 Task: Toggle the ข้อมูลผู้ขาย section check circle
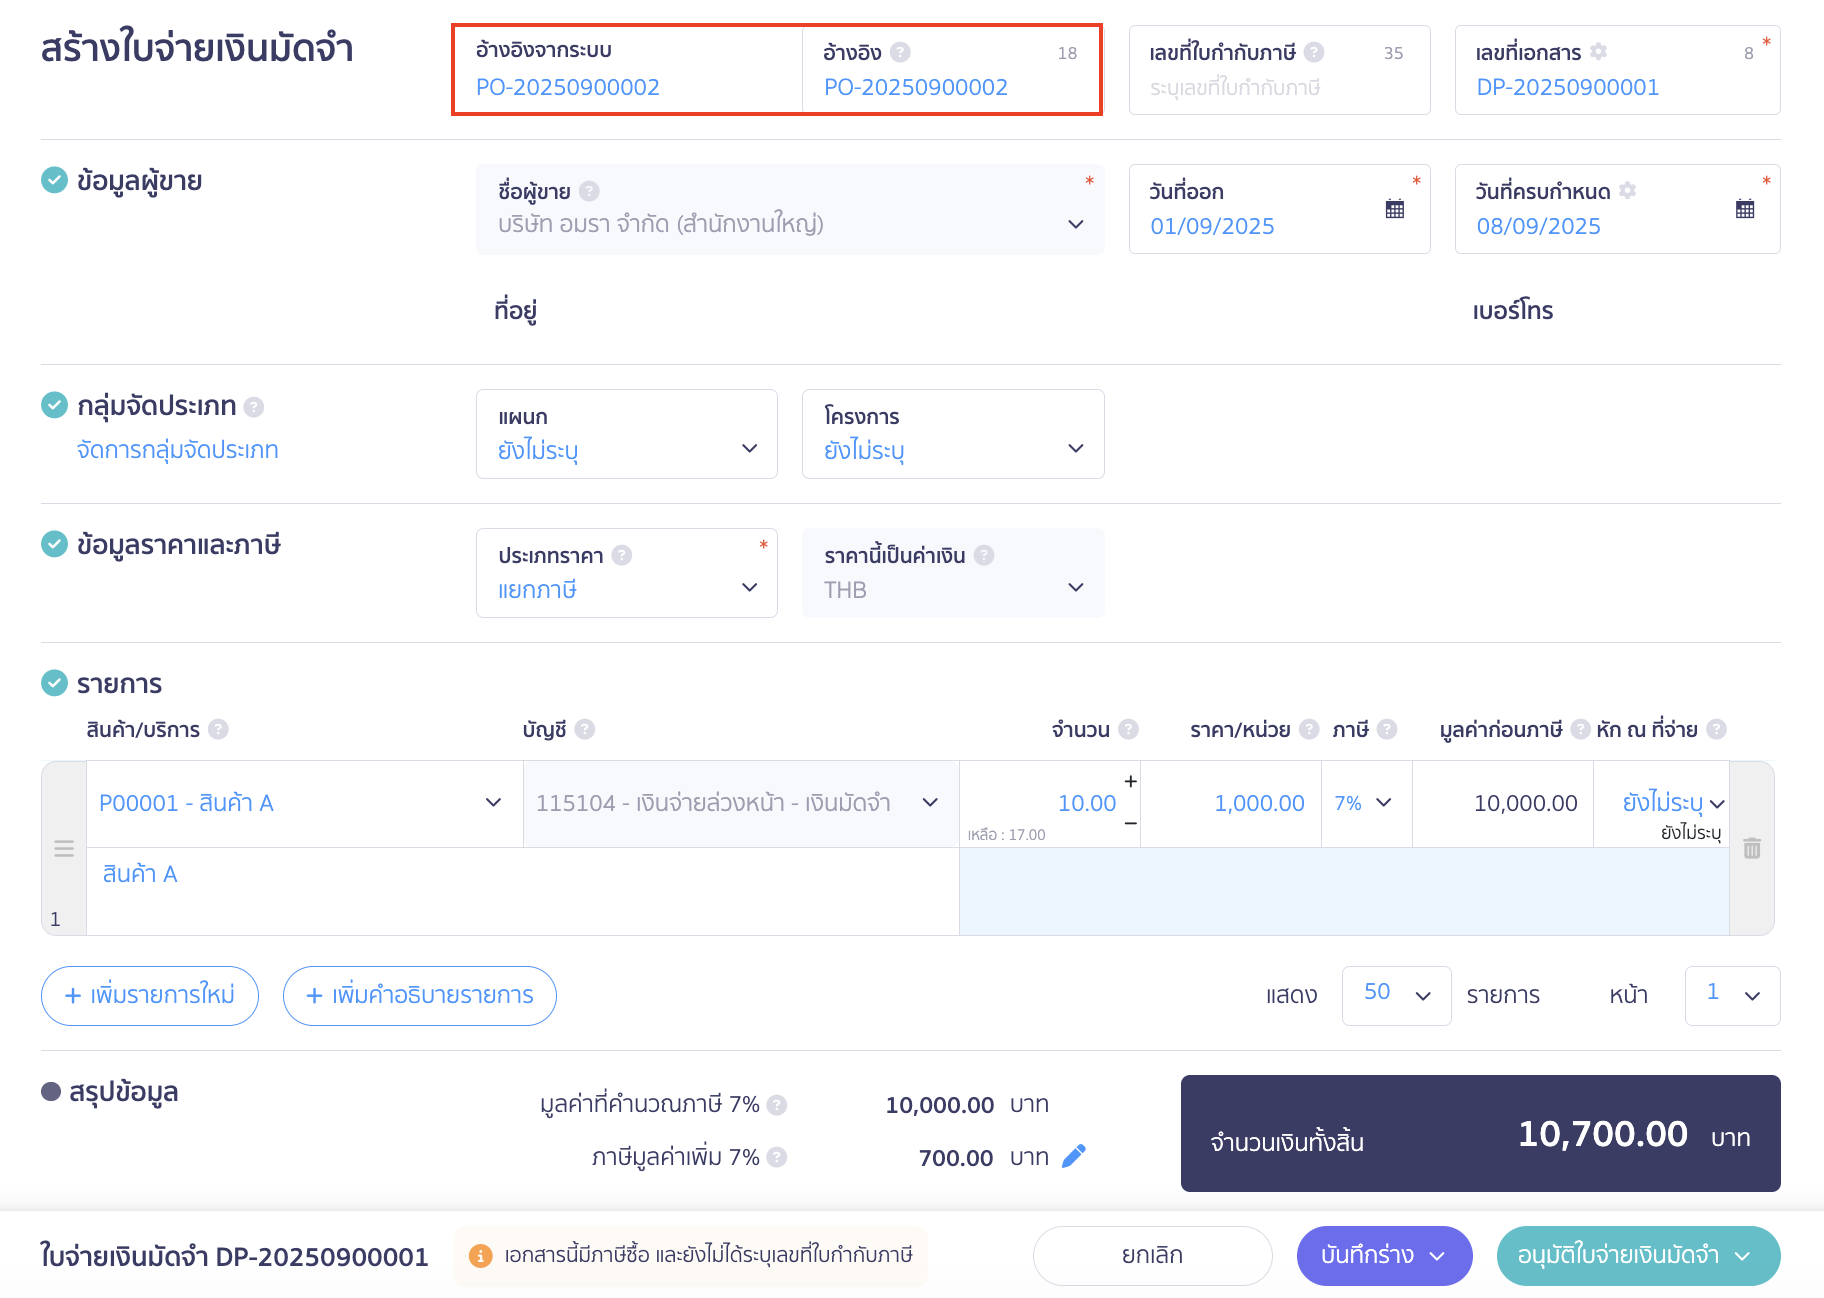tap(54, 180)
